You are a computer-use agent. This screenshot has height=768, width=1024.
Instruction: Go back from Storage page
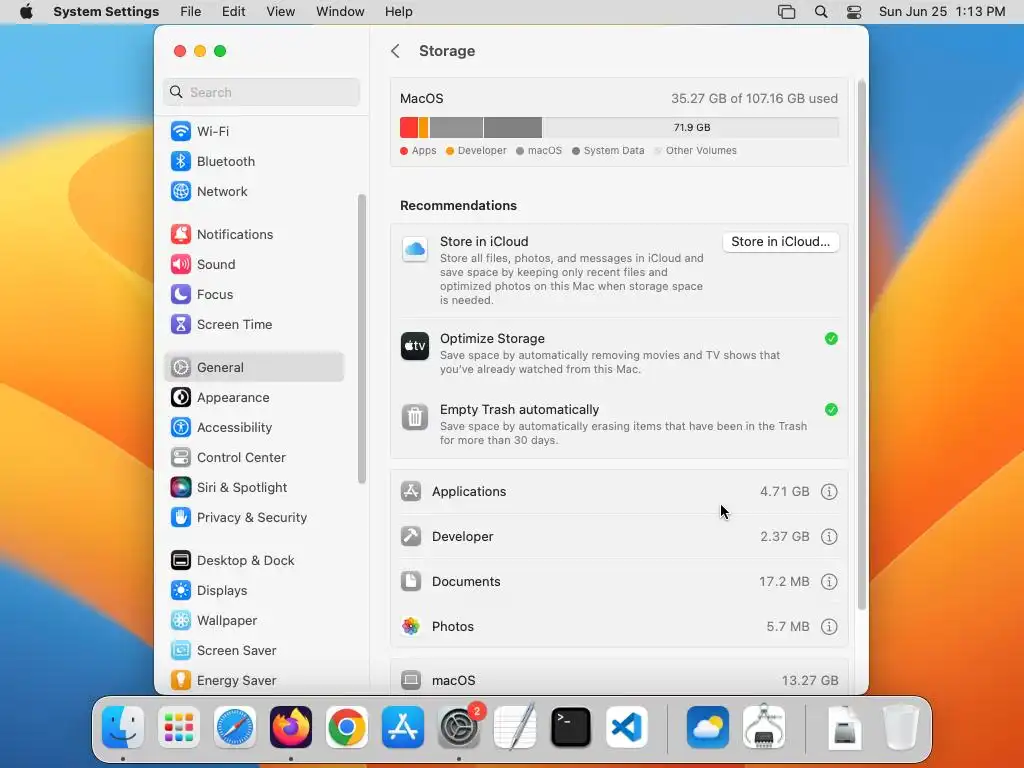pos(395,51)
